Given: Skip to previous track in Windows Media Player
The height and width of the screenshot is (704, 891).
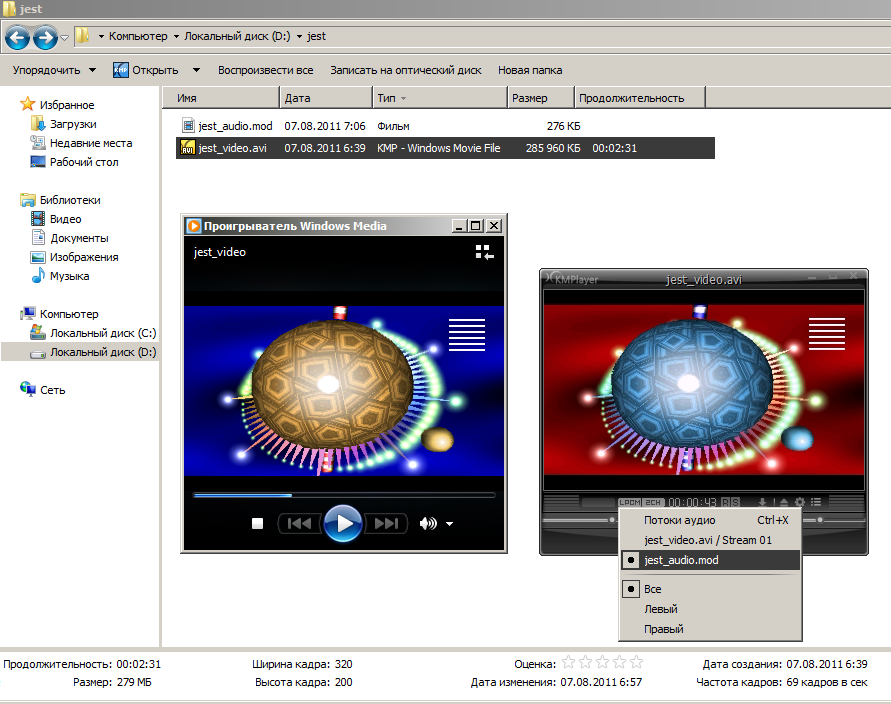Looking at the screenshot, I should tap(299, 523).
